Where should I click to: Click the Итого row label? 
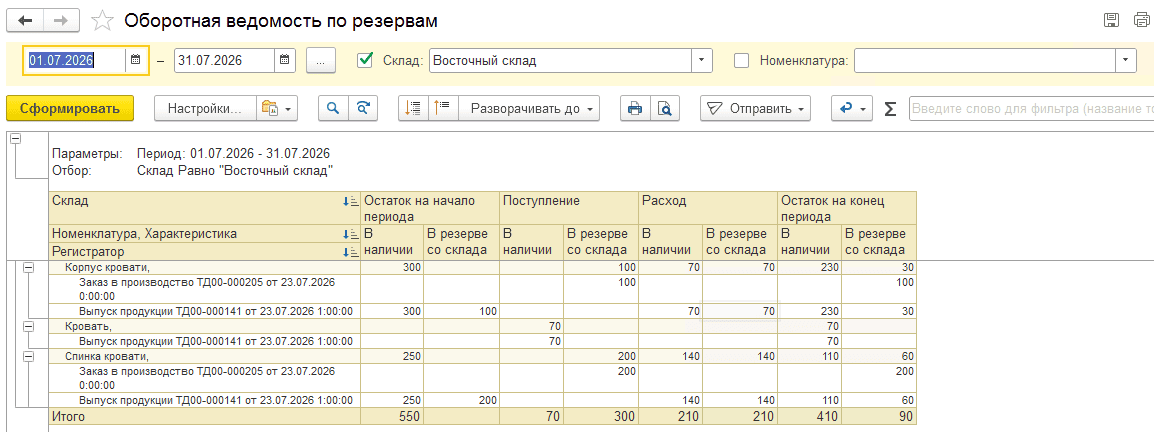tap(68, 417)
